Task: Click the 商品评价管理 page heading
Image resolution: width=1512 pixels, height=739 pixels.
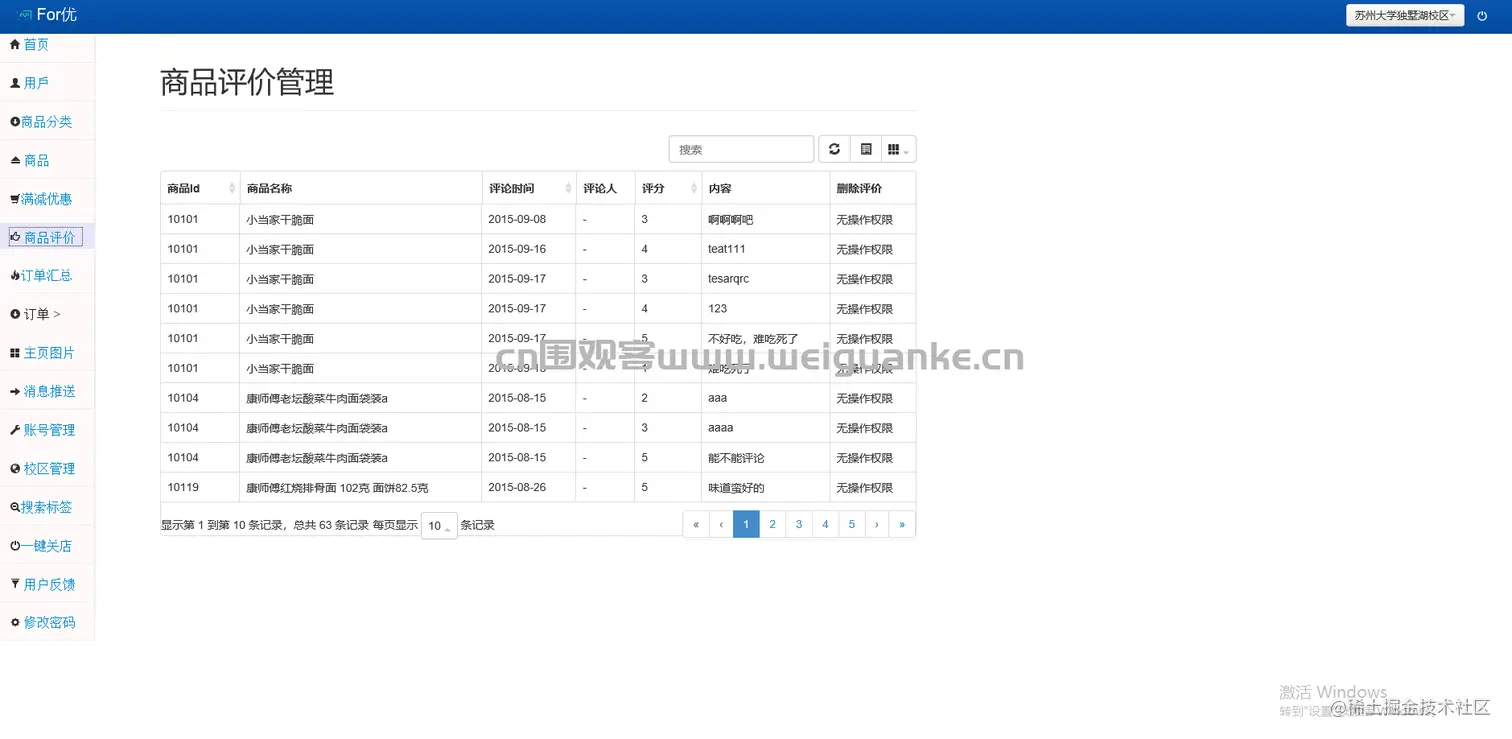Action: tap(247, 82)
